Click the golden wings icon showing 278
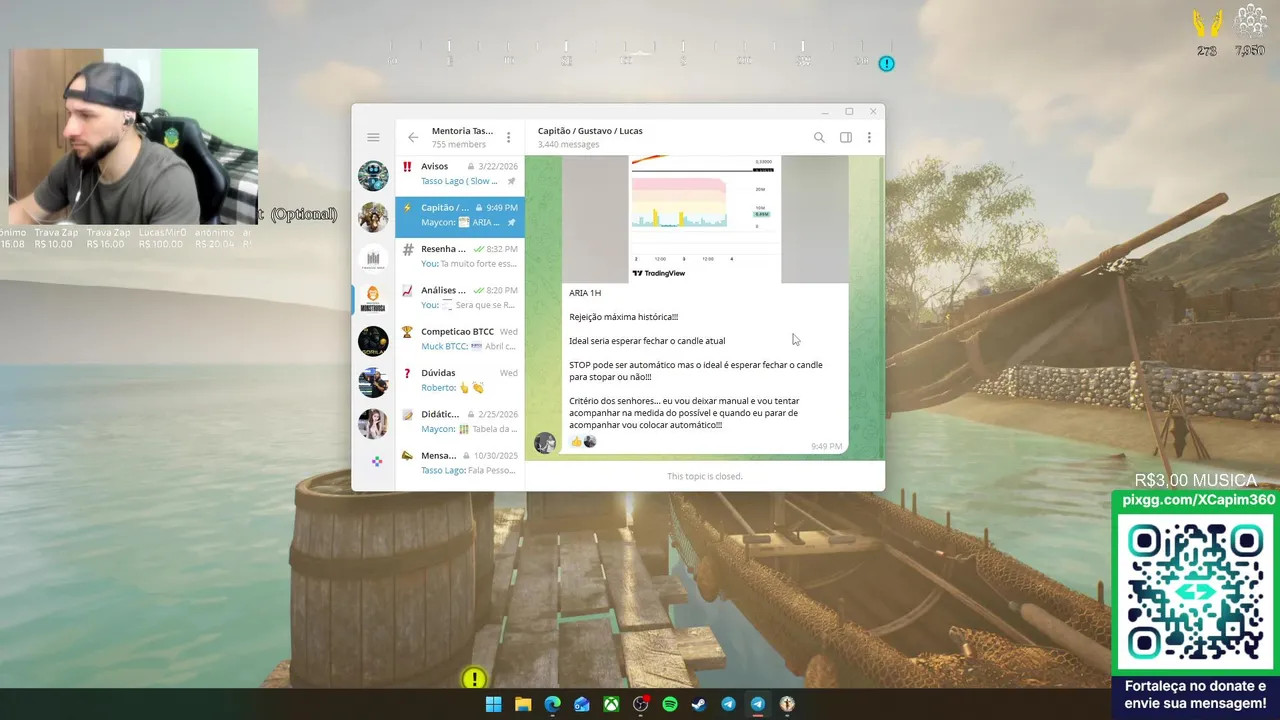Image resolution: width=1280 pixels, height=720 pixels. point(1208,24)
